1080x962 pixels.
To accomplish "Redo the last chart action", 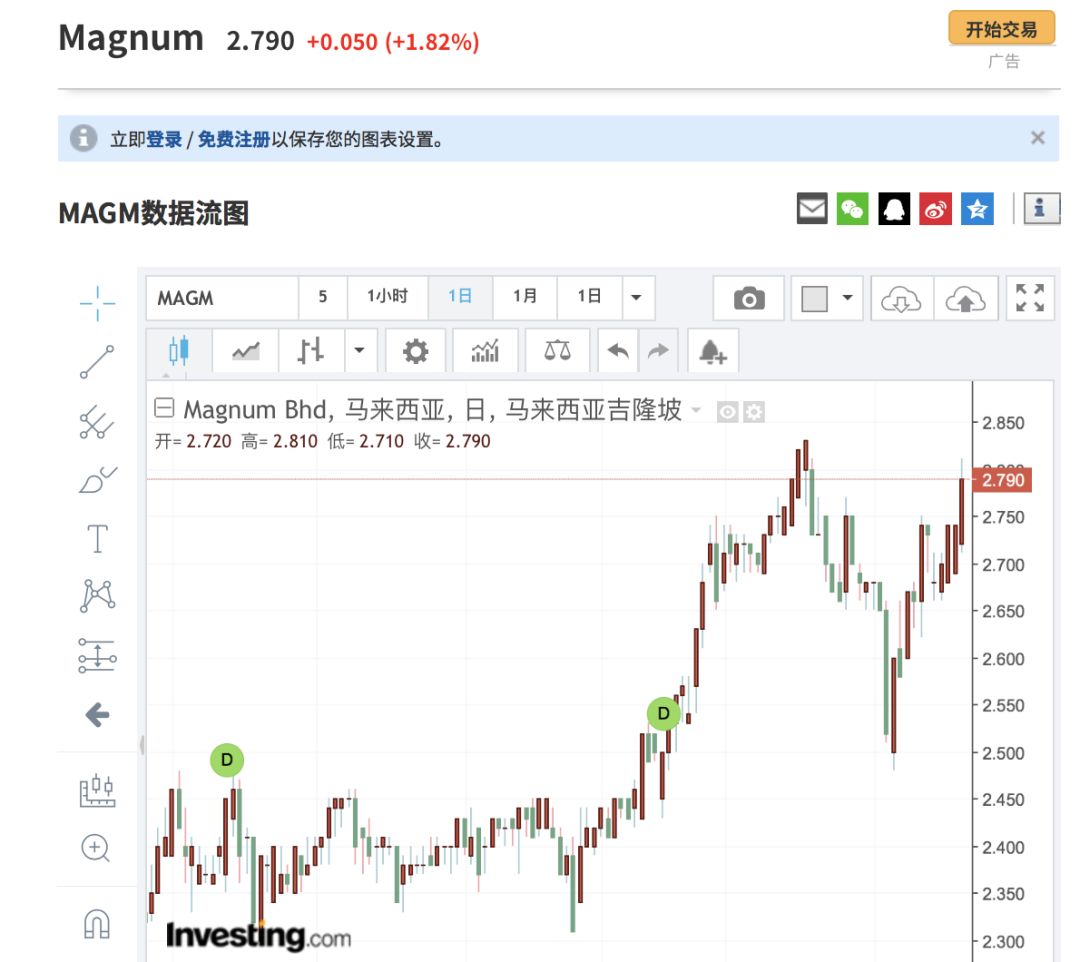I will [x=658, y=351].
